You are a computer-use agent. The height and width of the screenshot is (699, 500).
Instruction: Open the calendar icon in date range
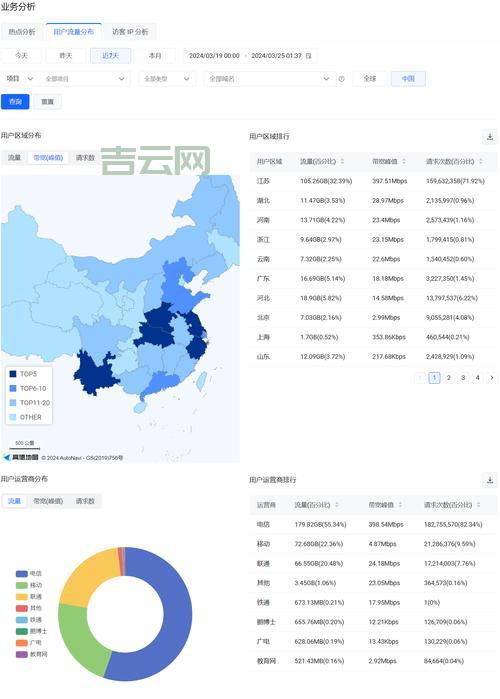(308, 56)
